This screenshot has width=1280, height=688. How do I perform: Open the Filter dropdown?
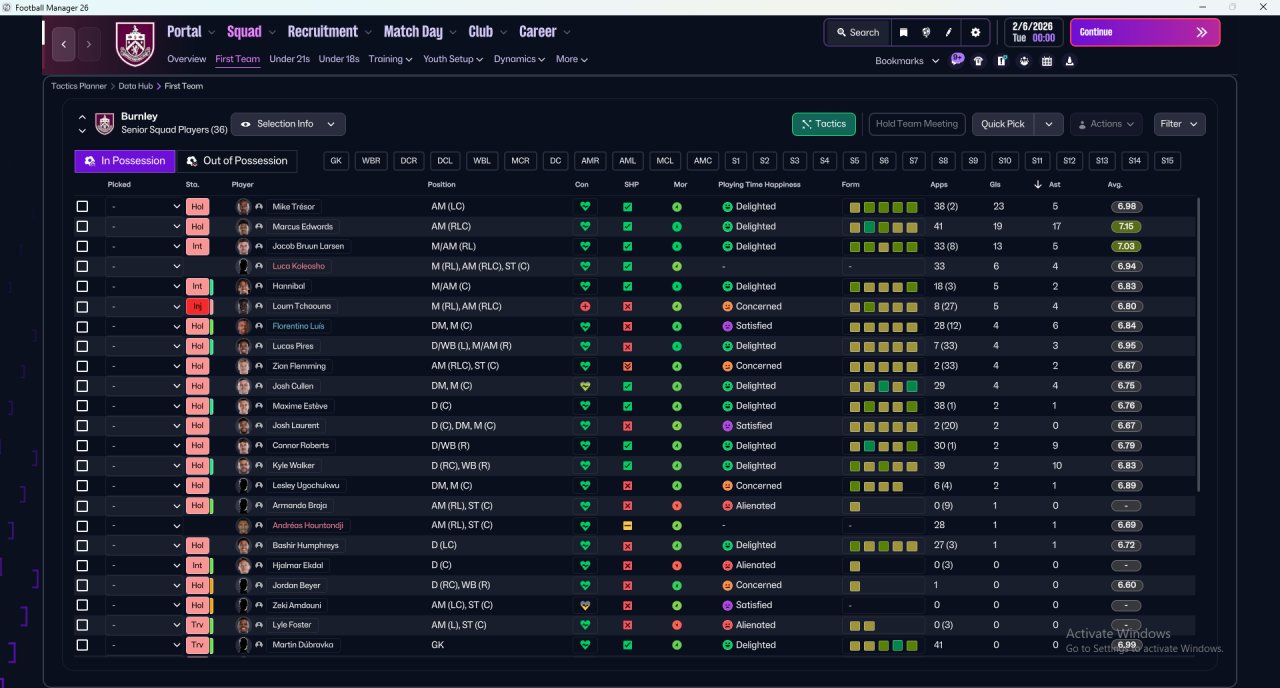1179,124
